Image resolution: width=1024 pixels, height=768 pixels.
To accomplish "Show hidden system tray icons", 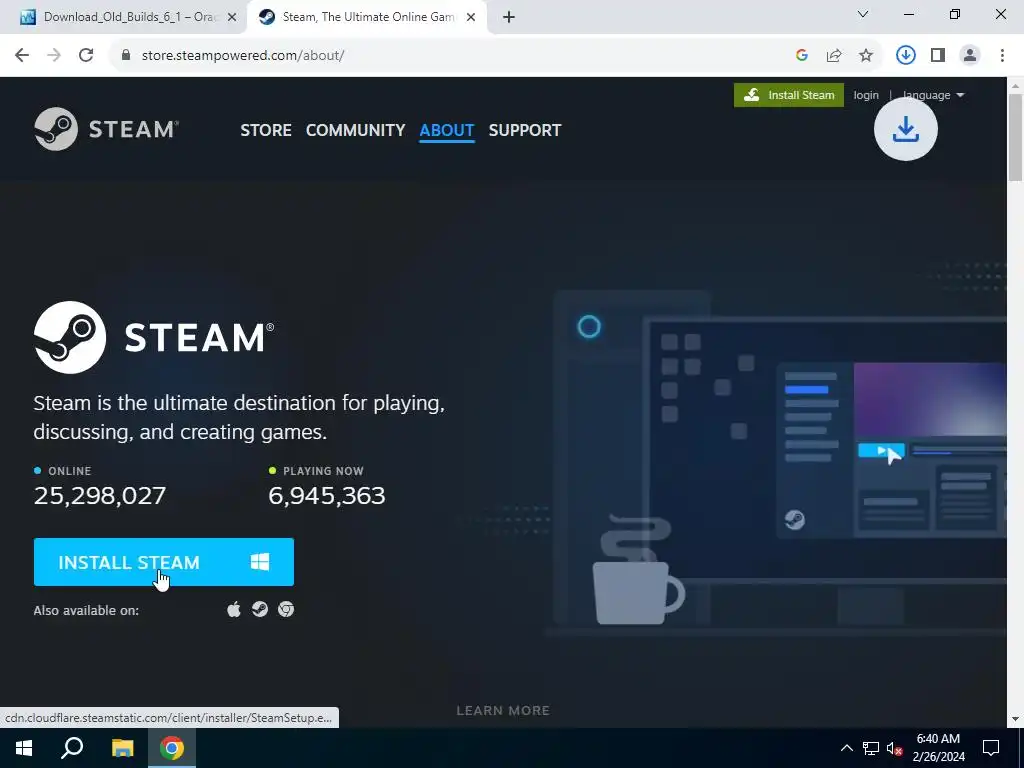I will (847, 748).
